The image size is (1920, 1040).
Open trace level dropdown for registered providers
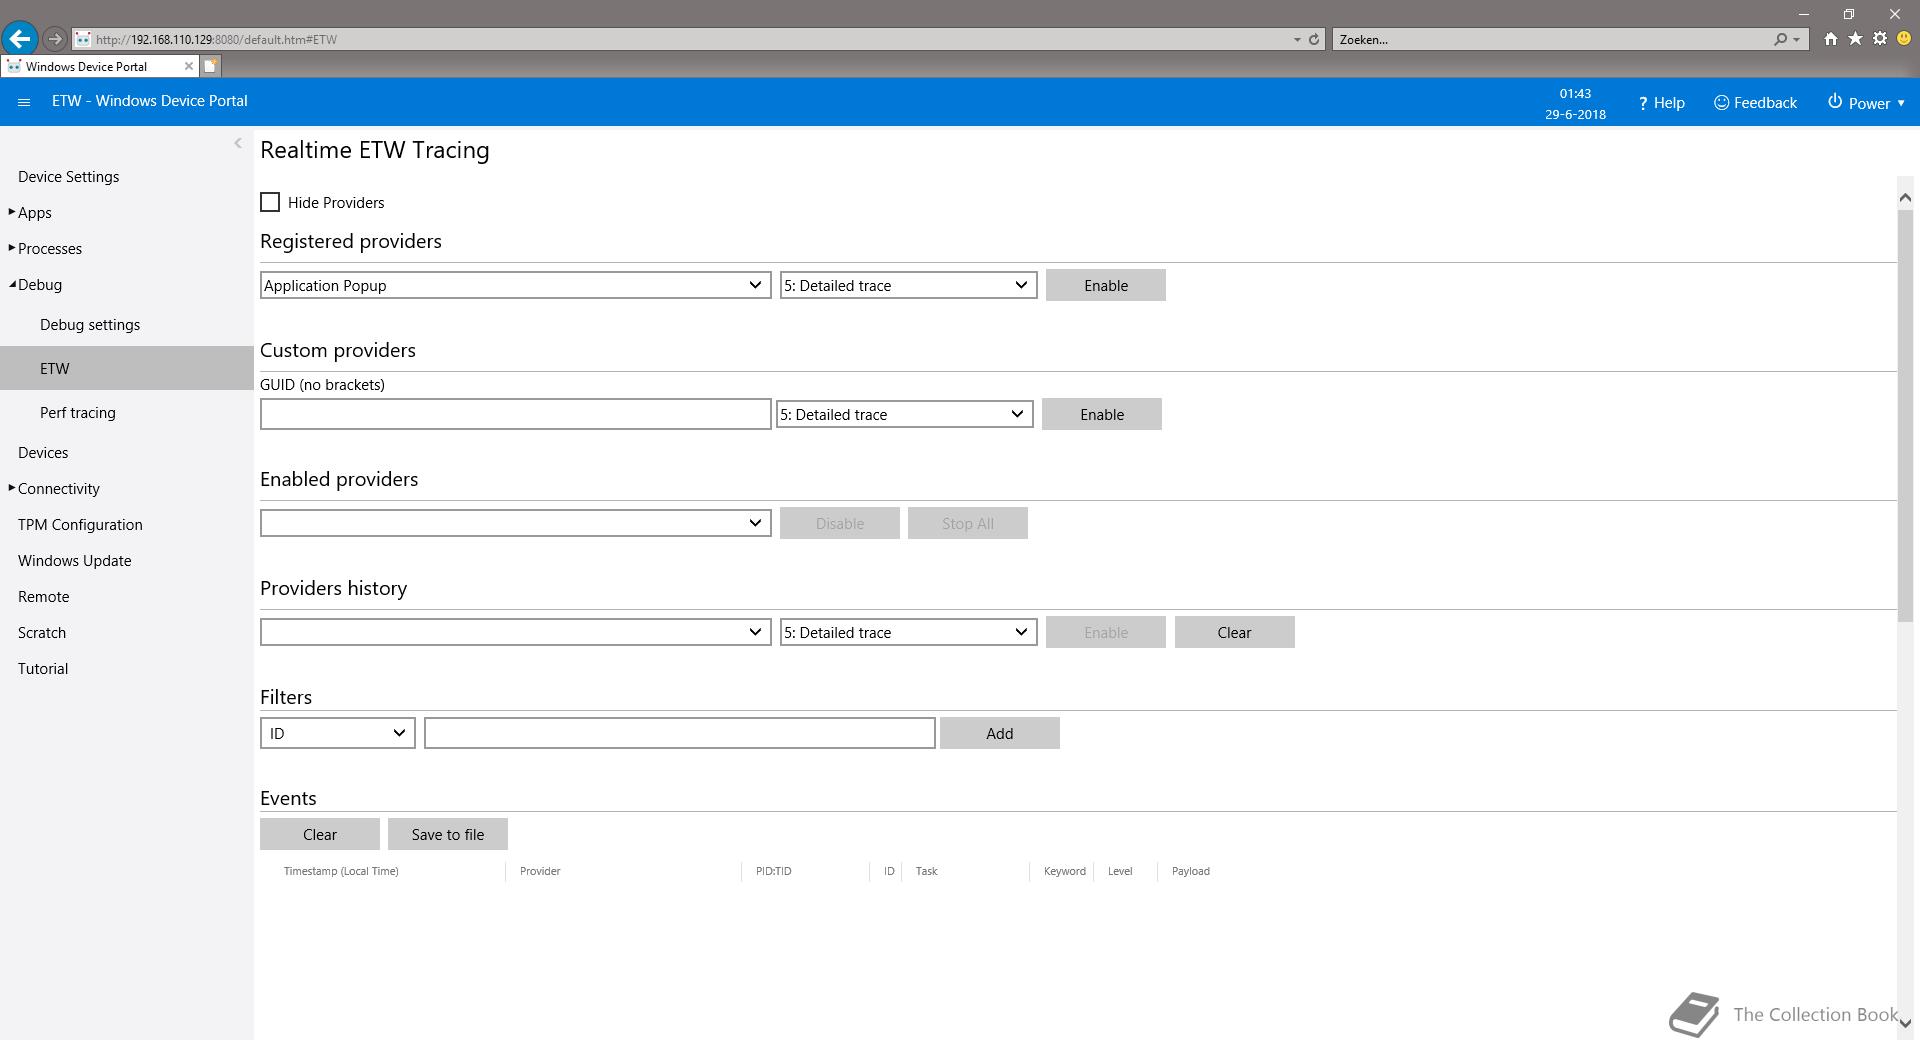tap(908, 285)
